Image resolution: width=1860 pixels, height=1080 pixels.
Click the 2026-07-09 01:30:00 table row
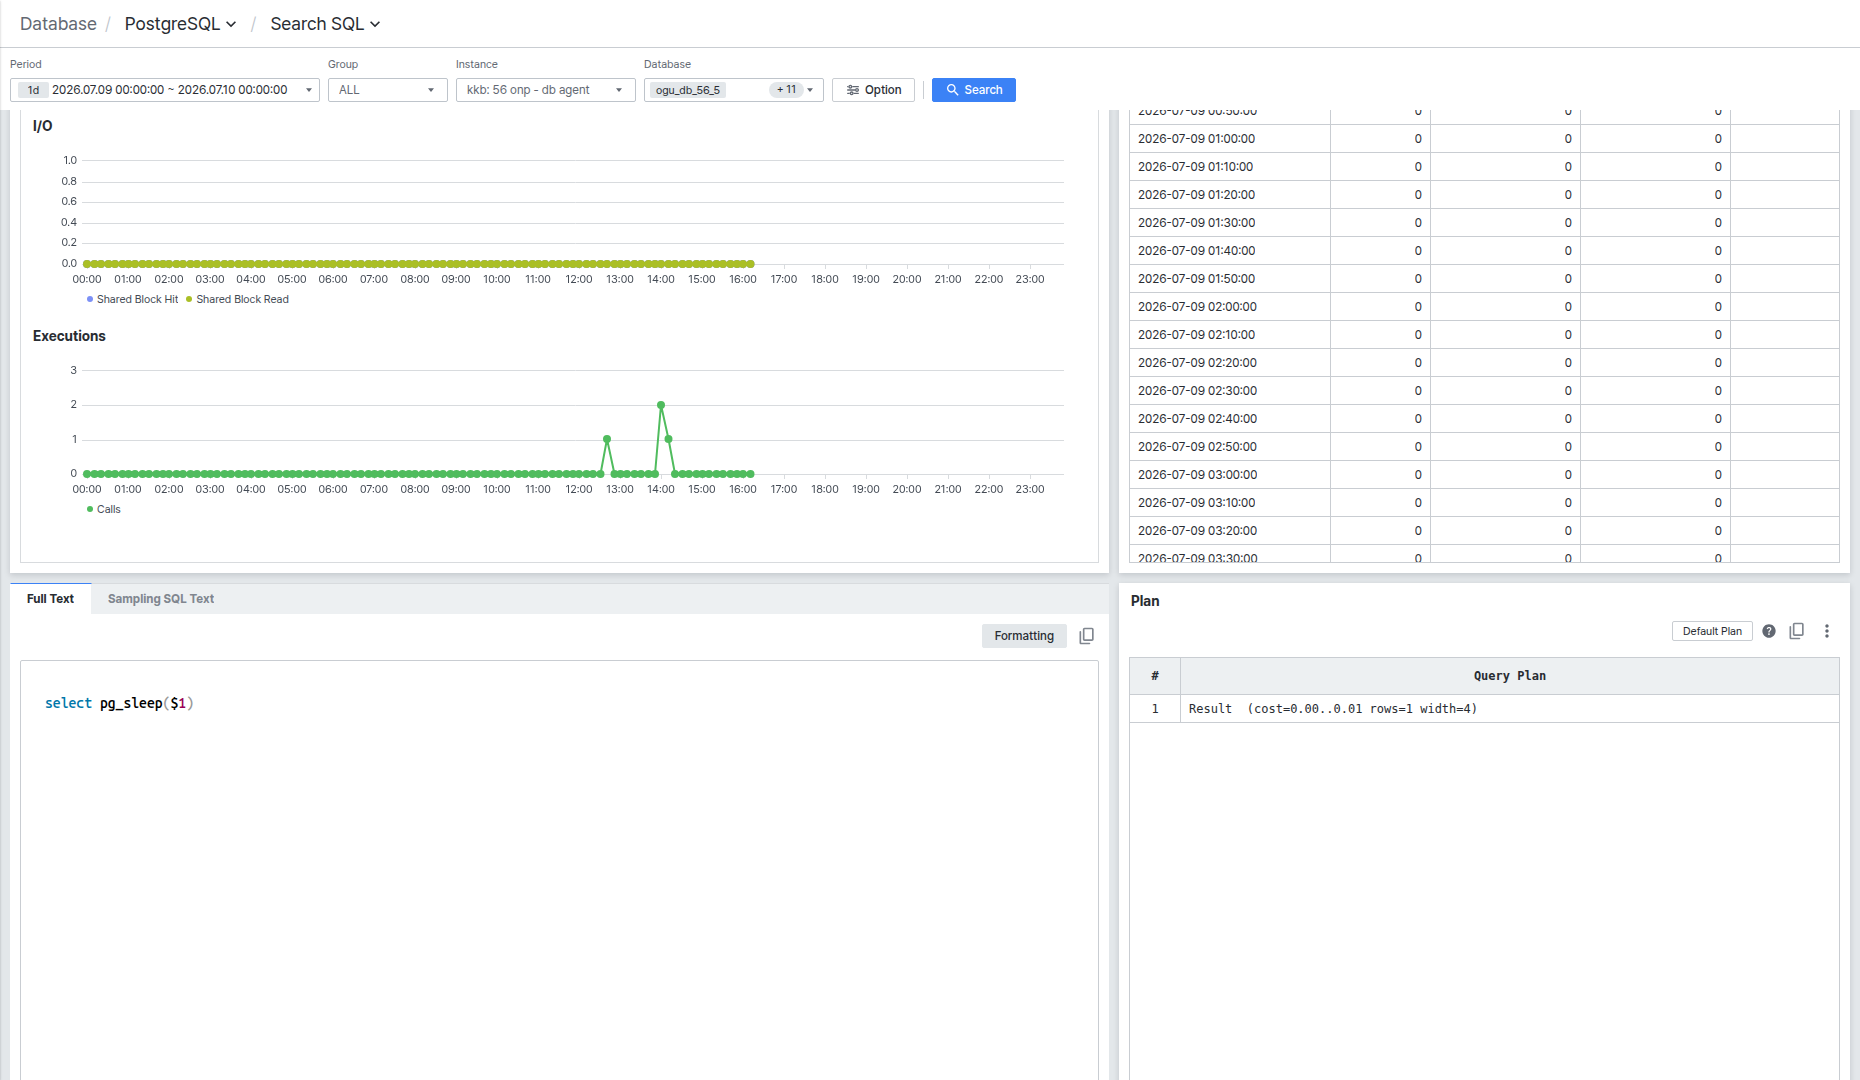[x=1484, y=223]
